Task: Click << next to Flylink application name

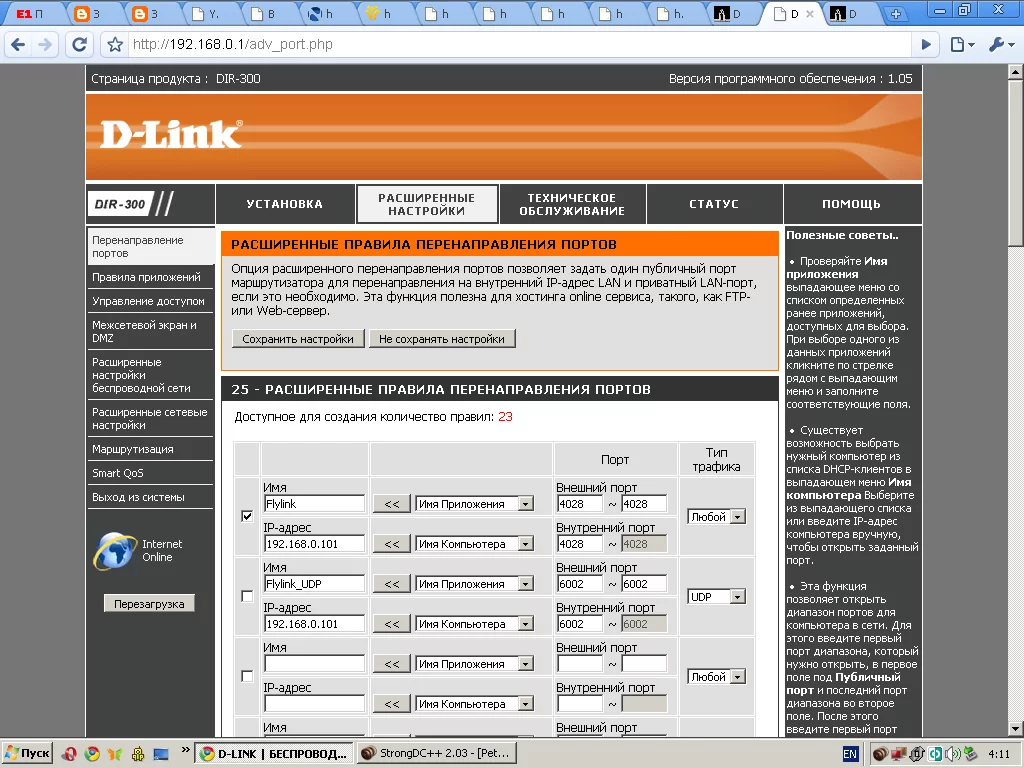Action: pyautogui.click(x=392, y=504)
